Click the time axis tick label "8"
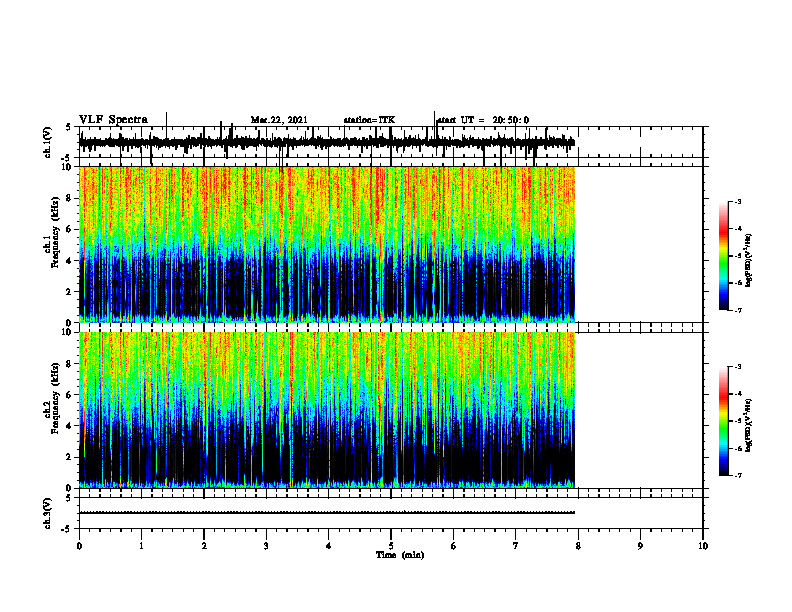Image resolution: width=792 pixels, height=612 pixels. click(x=578, y=546)
